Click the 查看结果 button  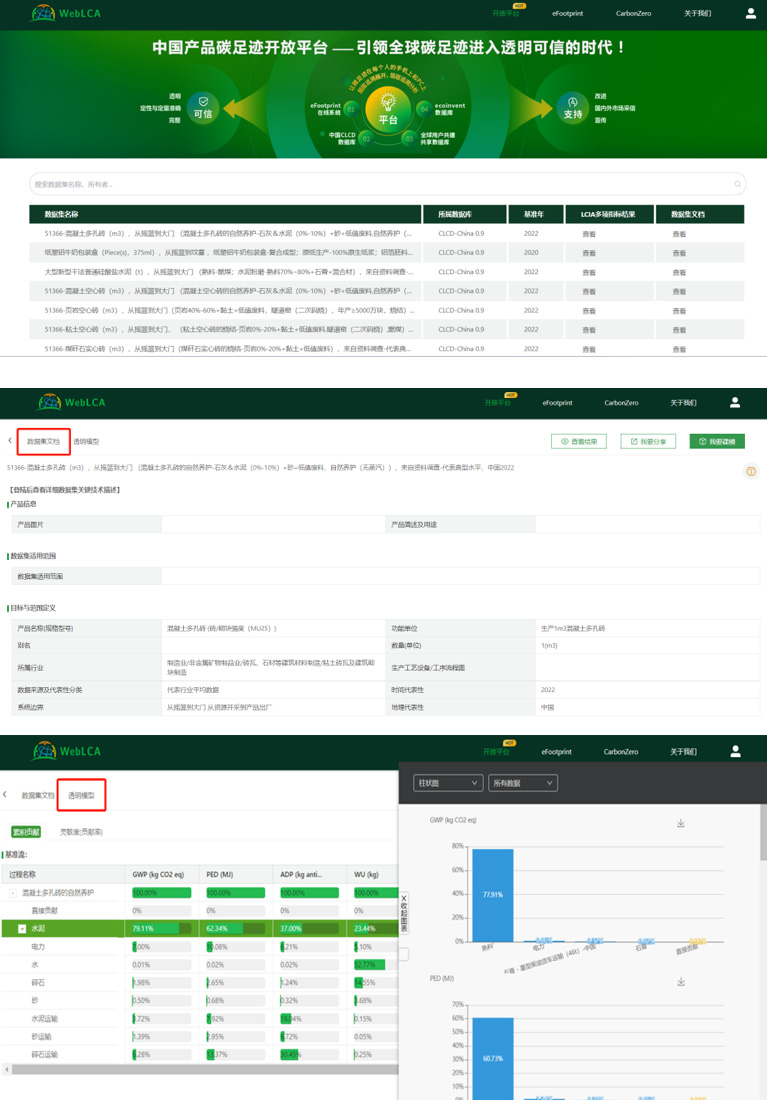(x=579, y=441)
